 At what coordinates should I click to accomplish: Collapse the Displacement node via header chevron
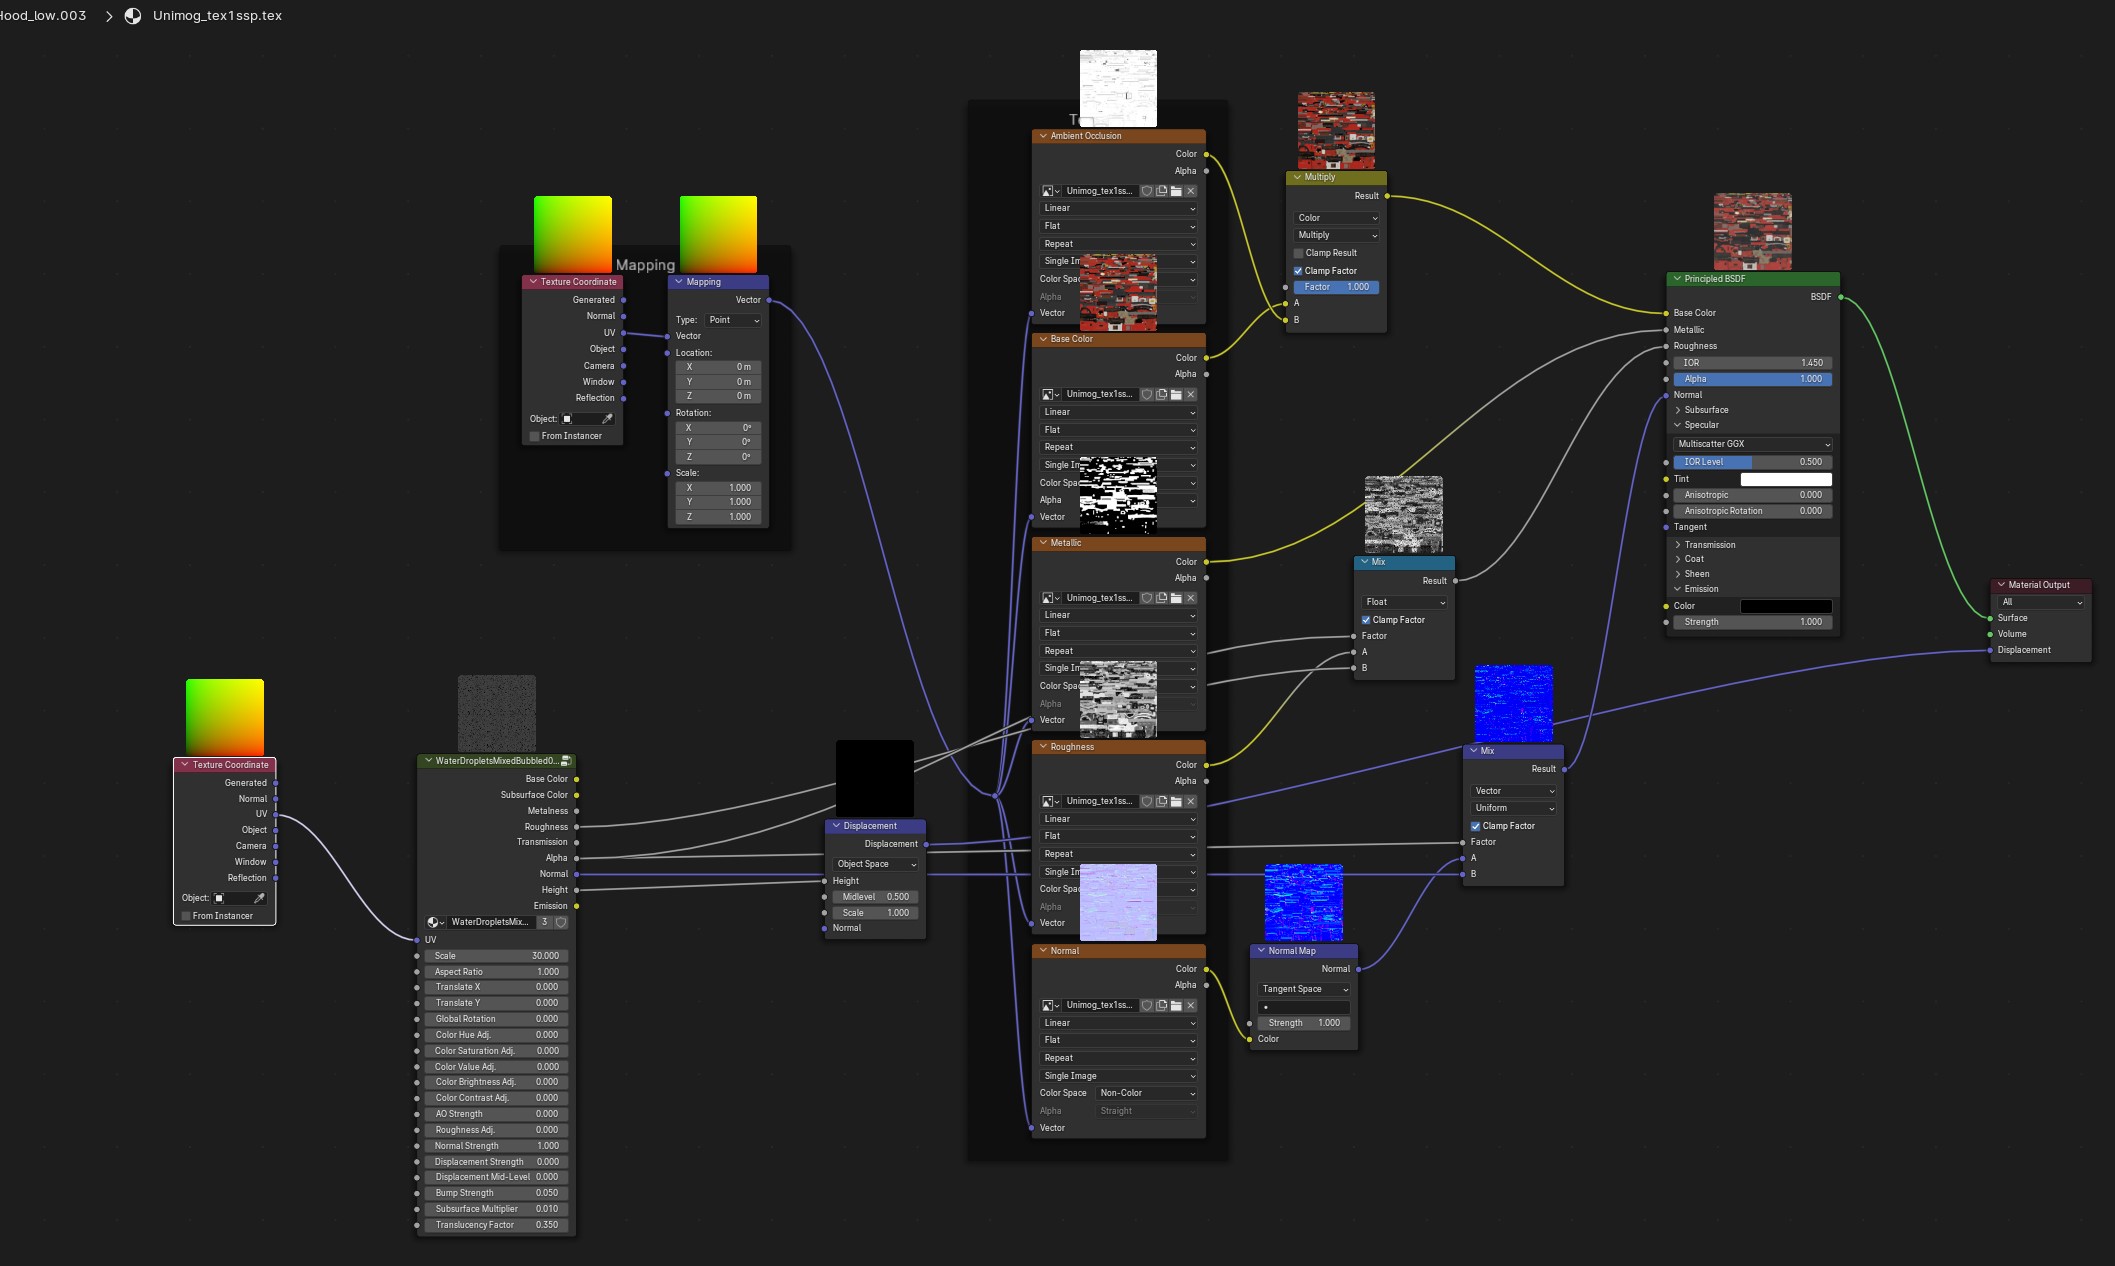click(x=837, y=826)
